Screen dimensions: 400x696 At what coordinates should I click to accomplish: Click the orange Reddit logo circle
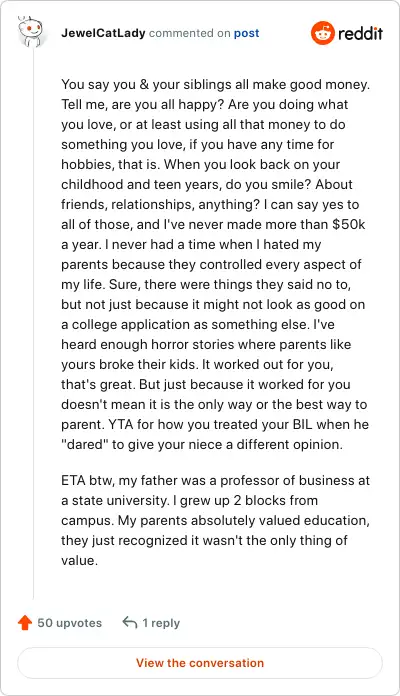[322, 33]
